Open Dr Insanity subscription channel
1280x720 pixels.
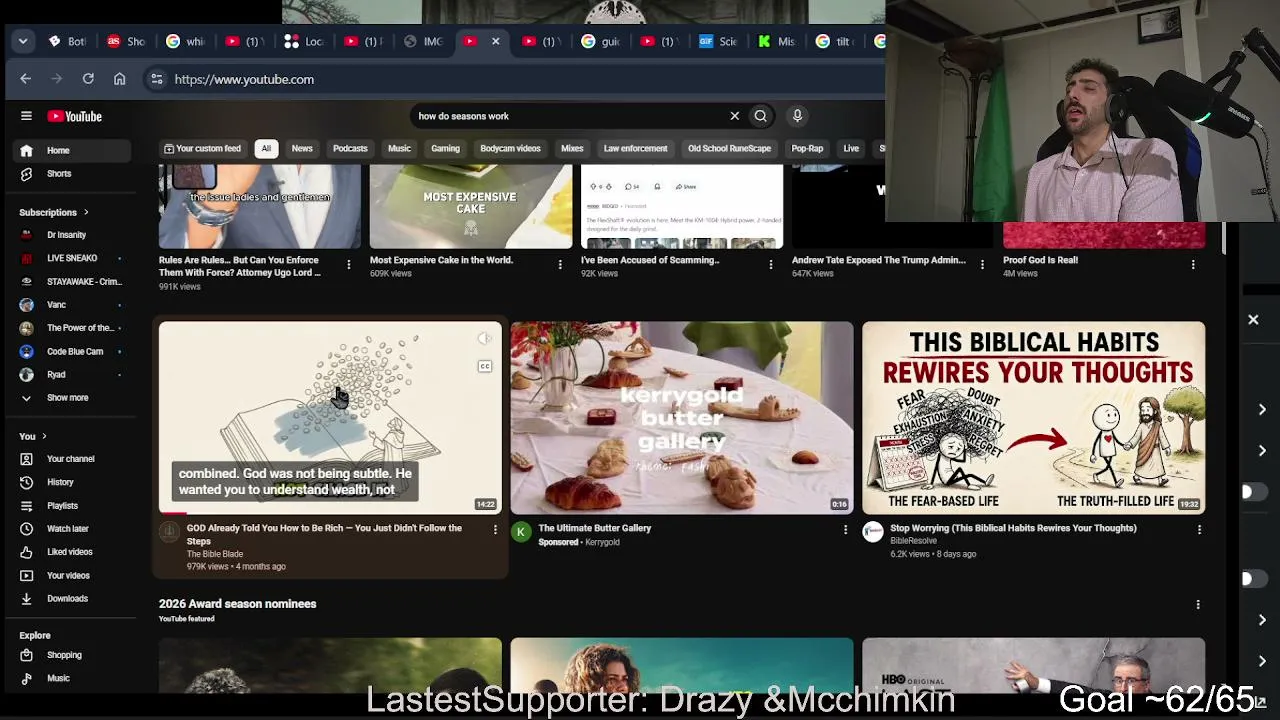pos(70,235)
